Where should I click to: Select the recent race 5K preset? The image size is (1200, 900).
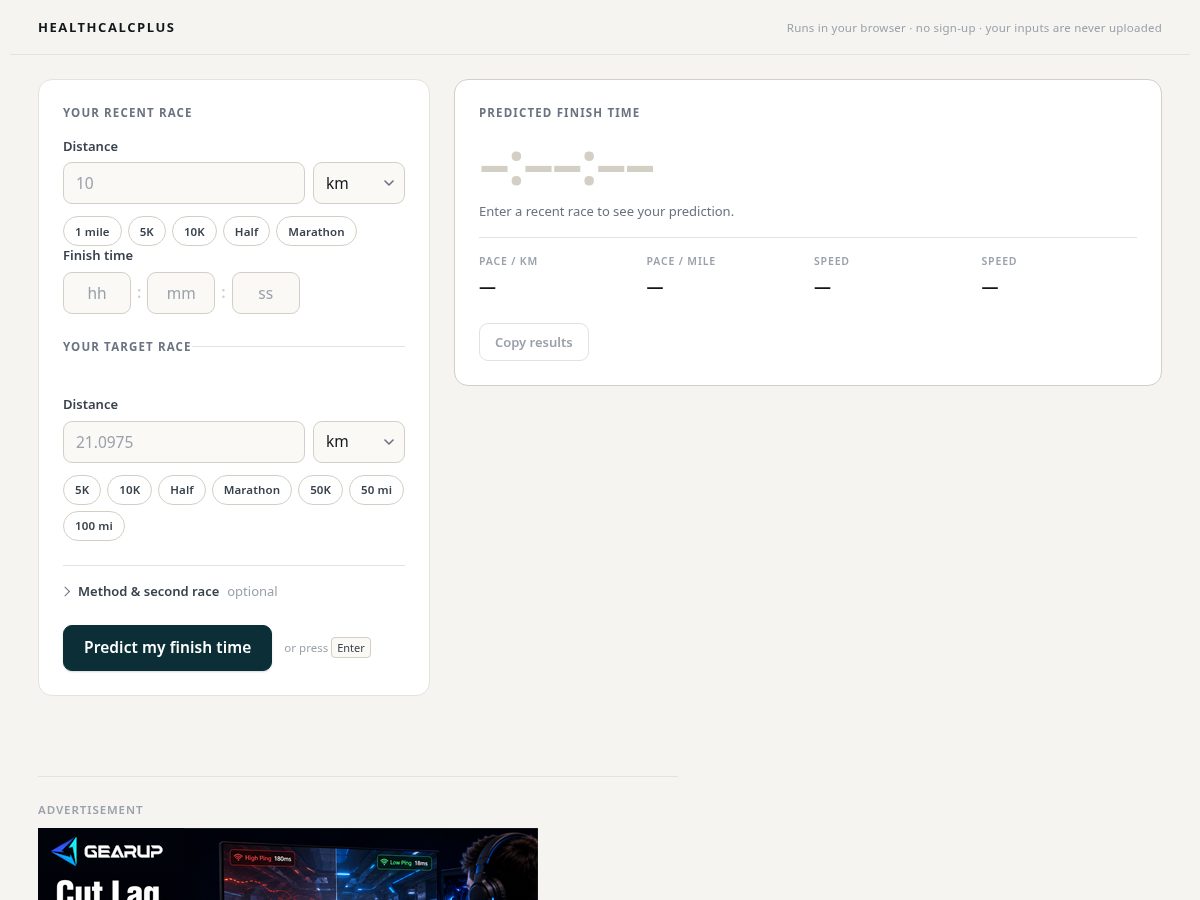(147, 232)
